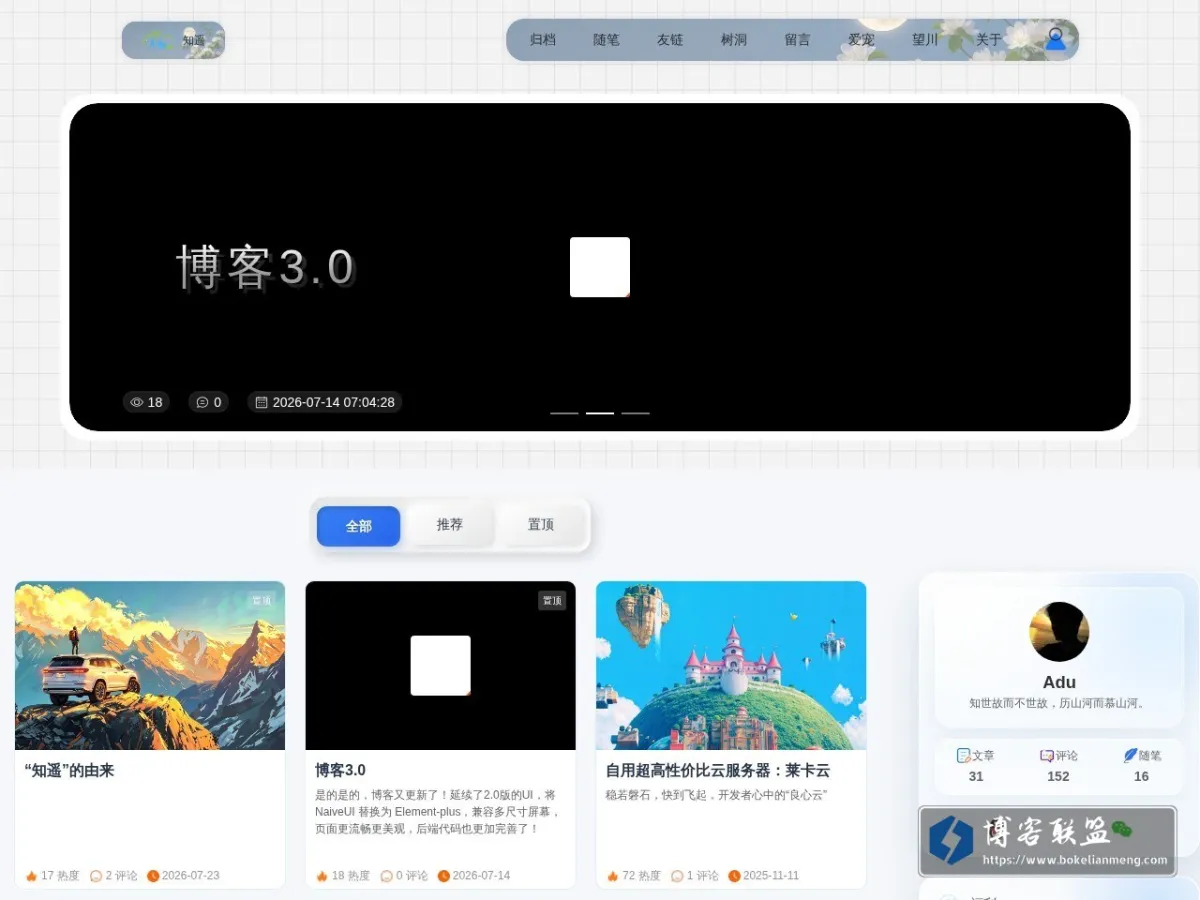Click the calendar icon beside 2026-07-14 07:04:28

pyautogui.click(x=262, y=402)
